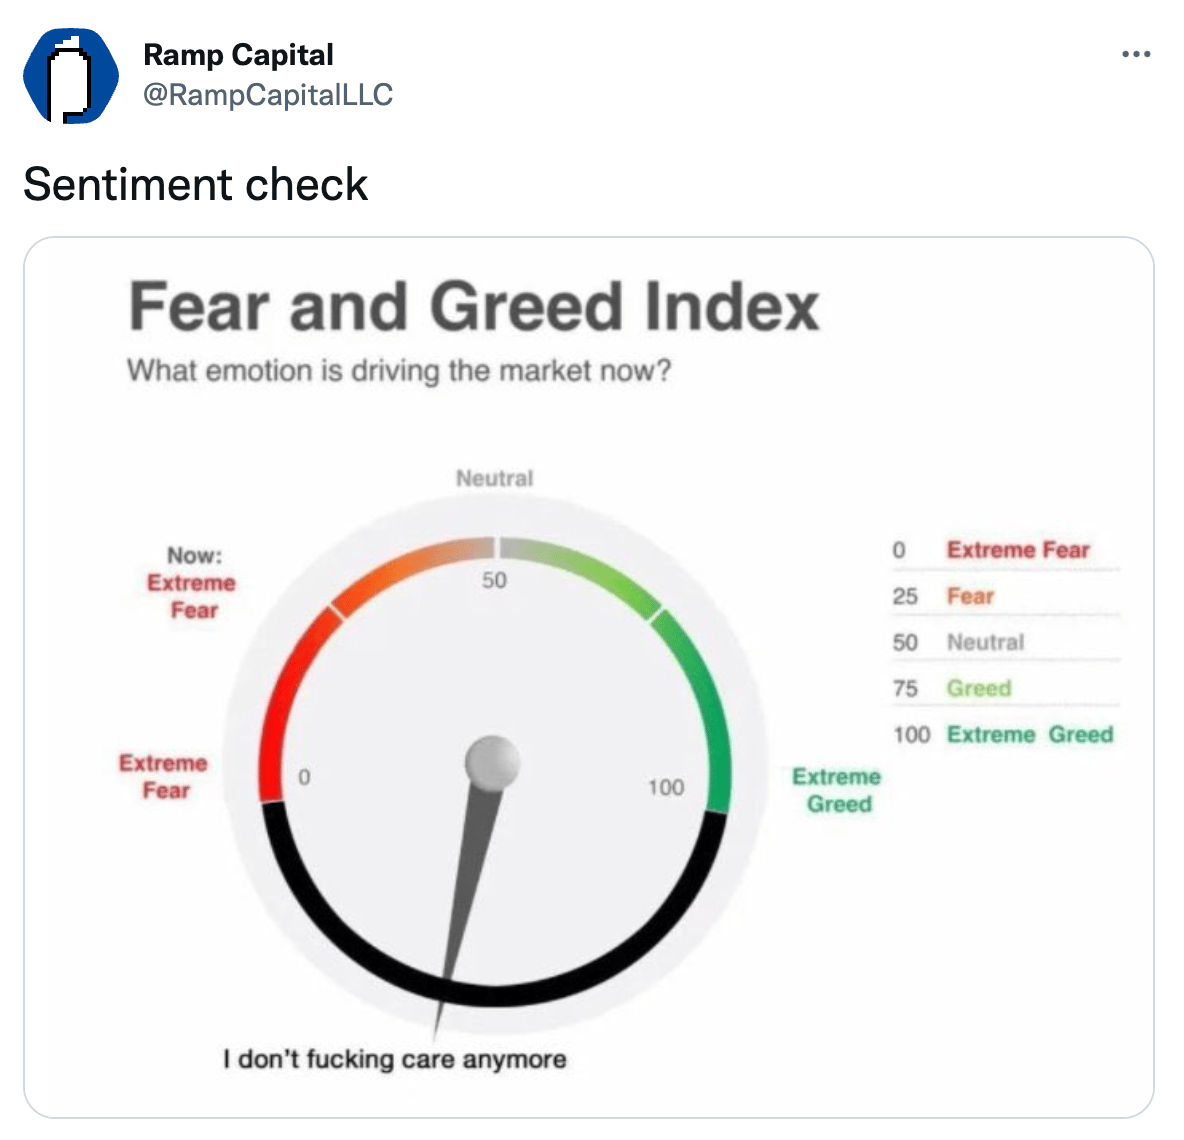Image resolution: width=1184 pixels, height=1140 pixels.
Task: Open Ramp Capital's profile avatar
Action: pos(70,75)
